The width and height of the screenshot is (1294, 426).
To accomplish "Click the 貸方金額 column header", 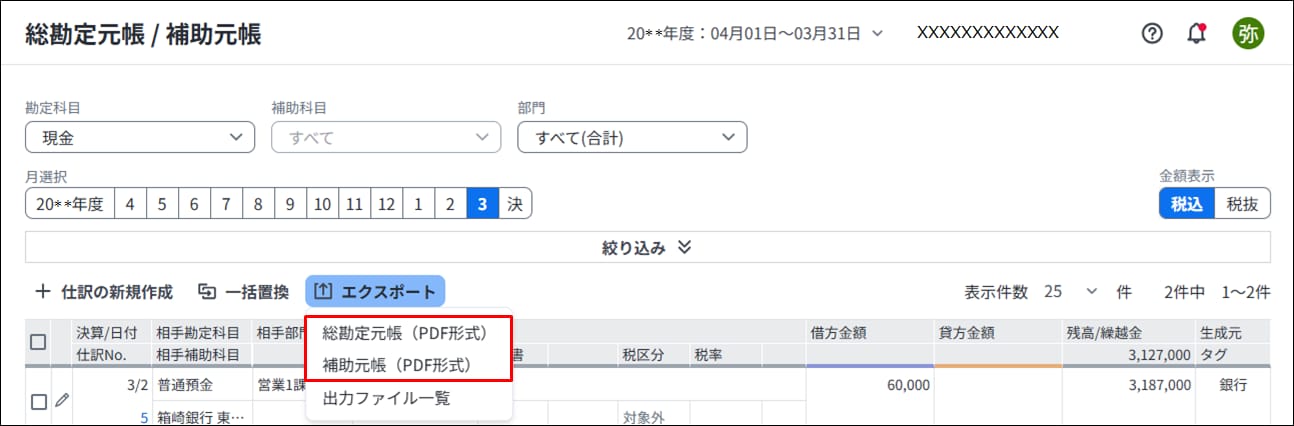I will pos(969,333).
